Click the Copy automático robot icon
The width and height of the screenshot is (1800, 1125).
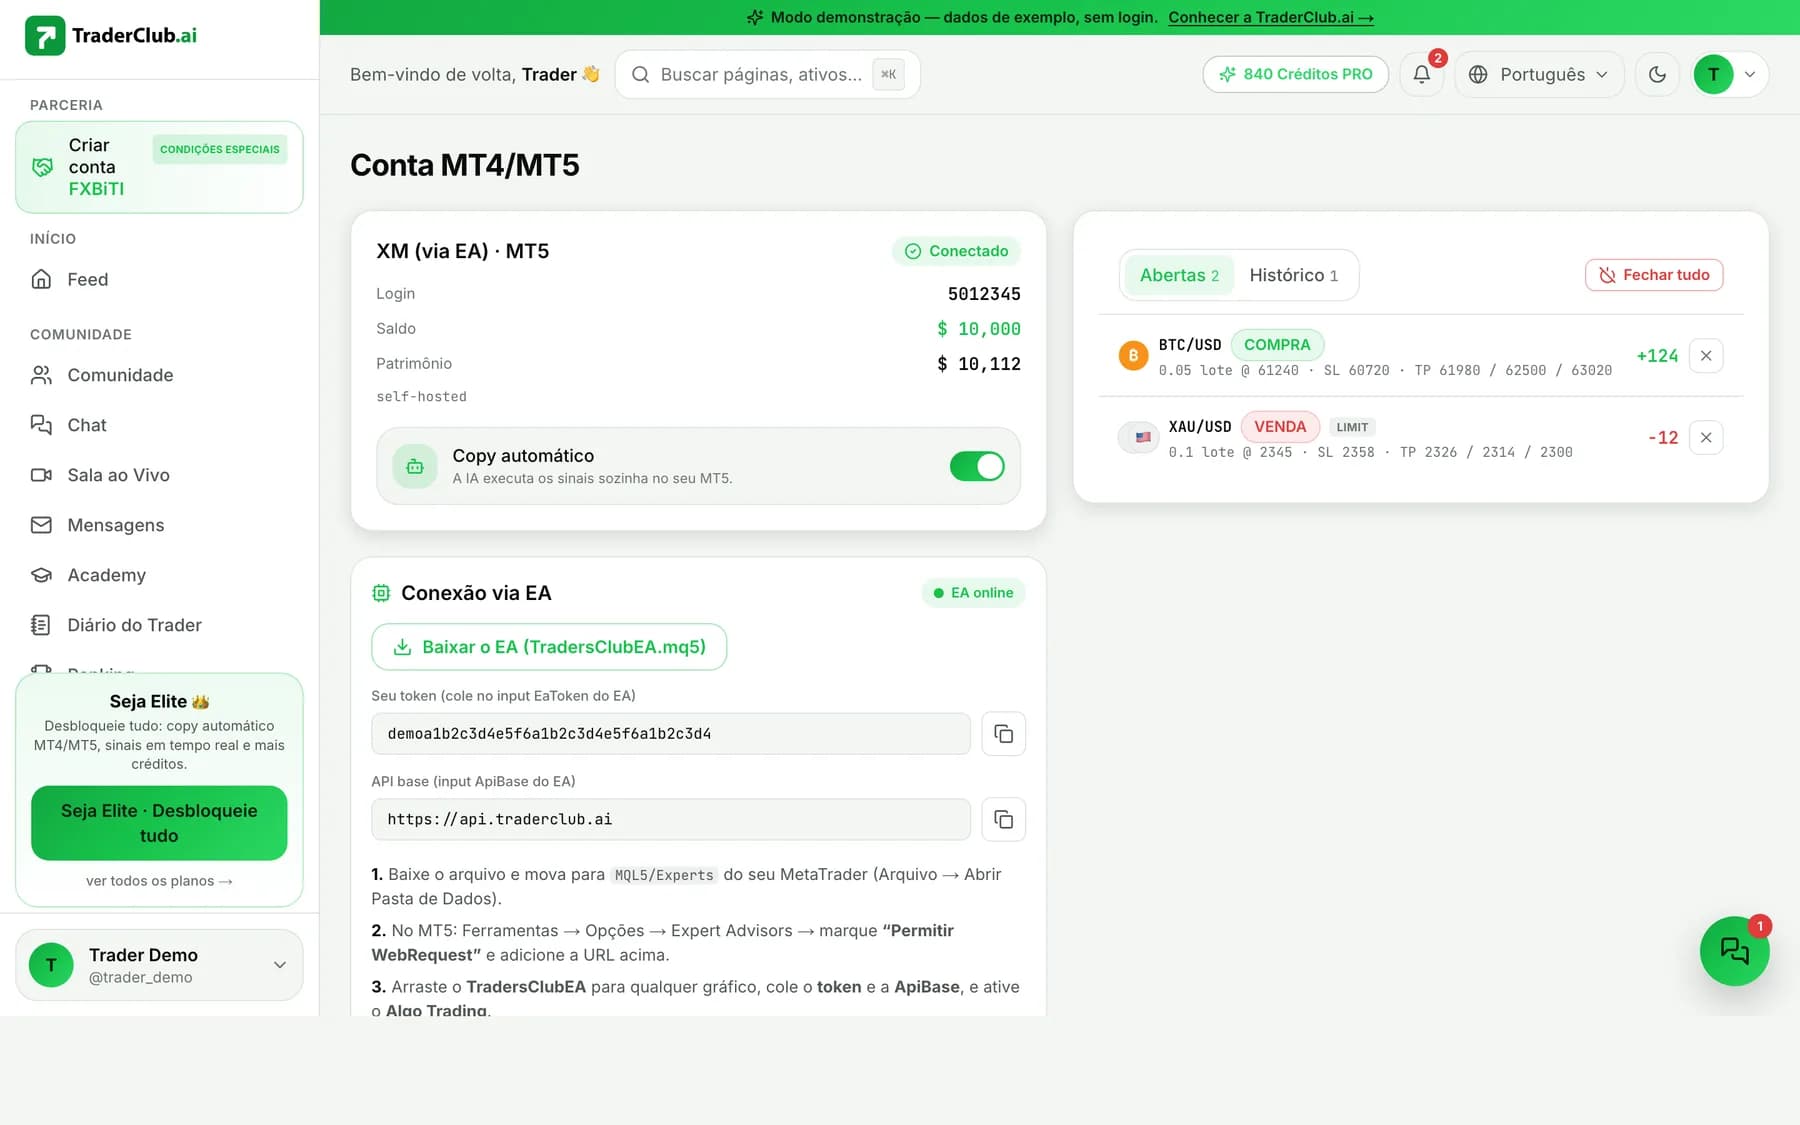pyautogui.click(x=415, y=466)
